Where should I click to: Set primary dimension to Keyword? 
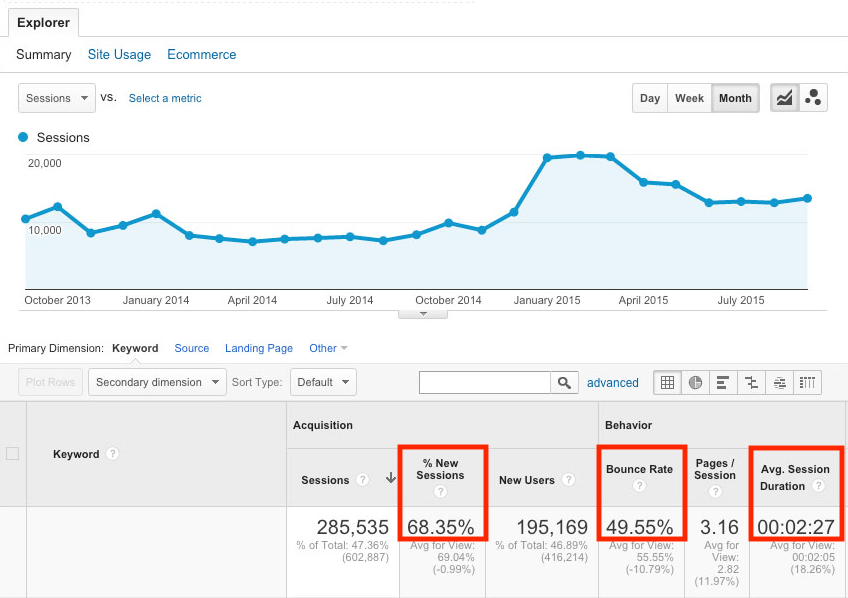click(135, 348)
